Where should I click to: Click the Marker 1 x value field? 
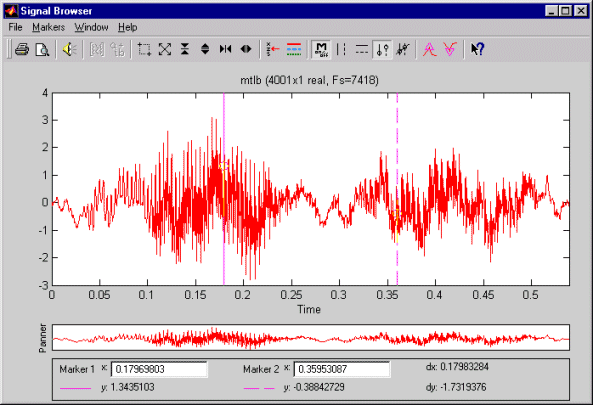click(159, 369)
